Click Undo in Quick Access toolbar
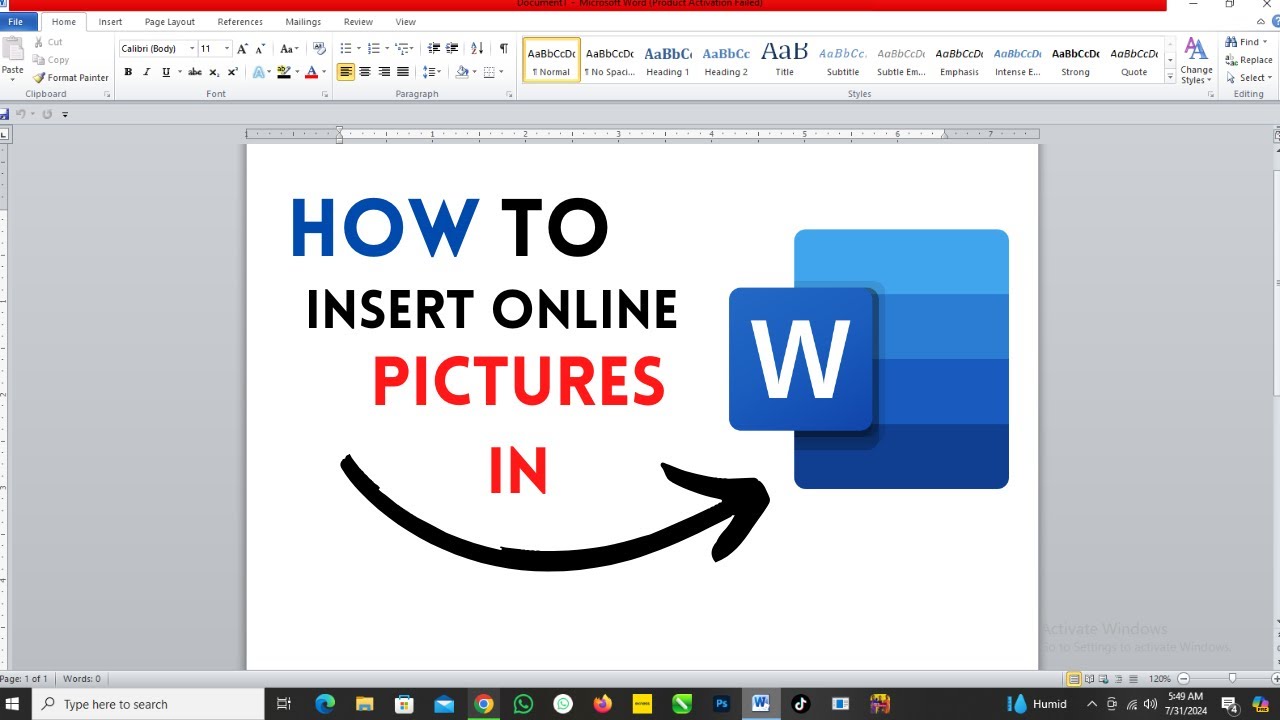This screenshot has width=1280, height=720. (x=20, y=114)
